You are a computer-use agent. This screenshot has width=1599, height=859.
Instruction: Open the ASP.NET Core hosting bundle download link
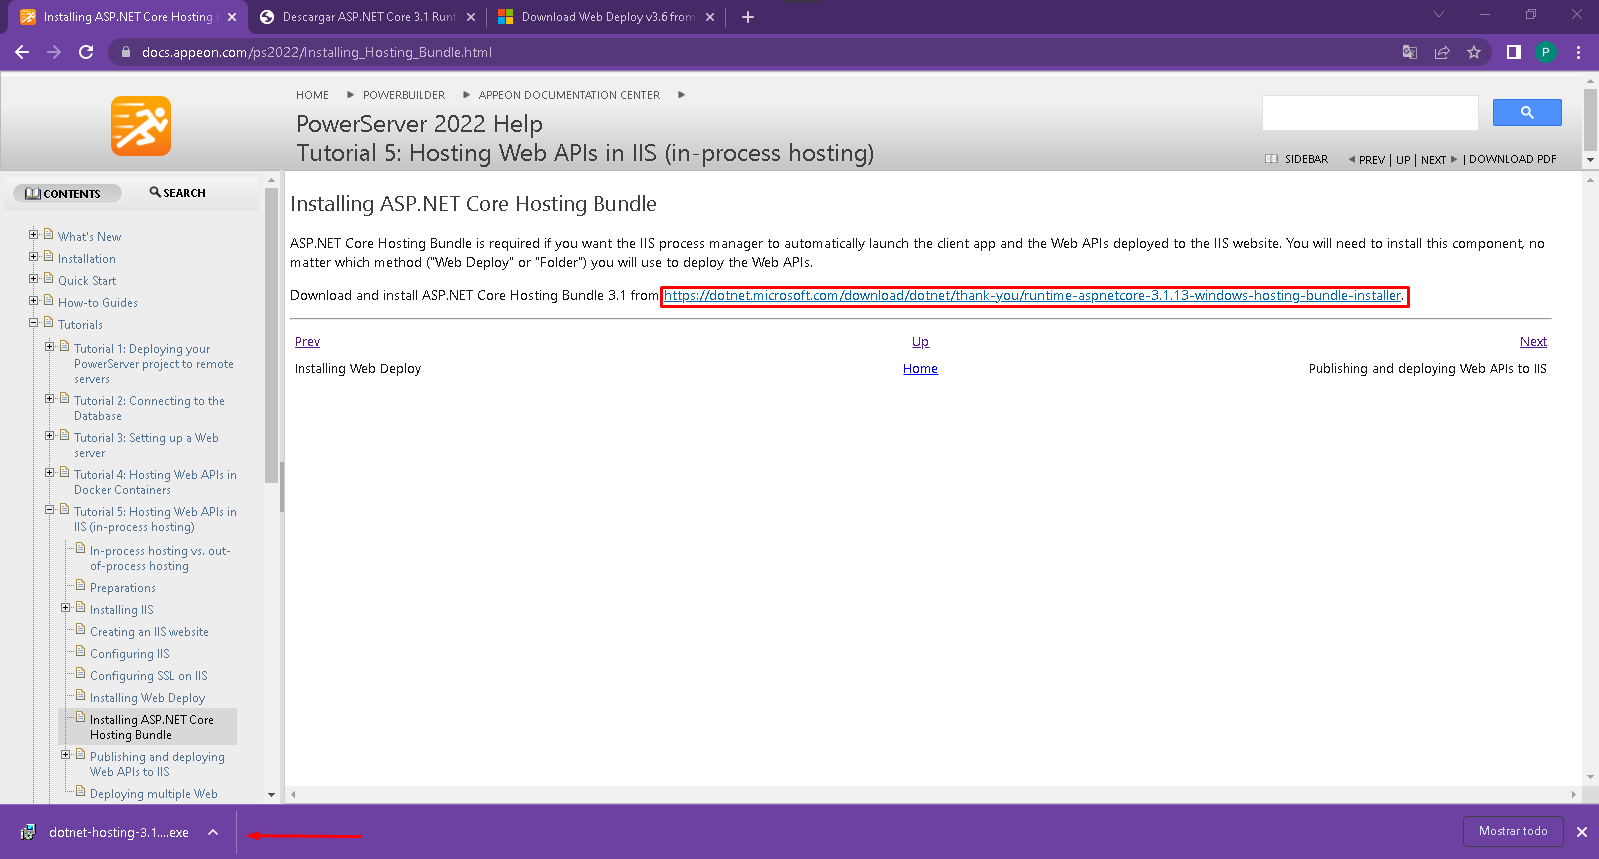tap(1033, 296)
